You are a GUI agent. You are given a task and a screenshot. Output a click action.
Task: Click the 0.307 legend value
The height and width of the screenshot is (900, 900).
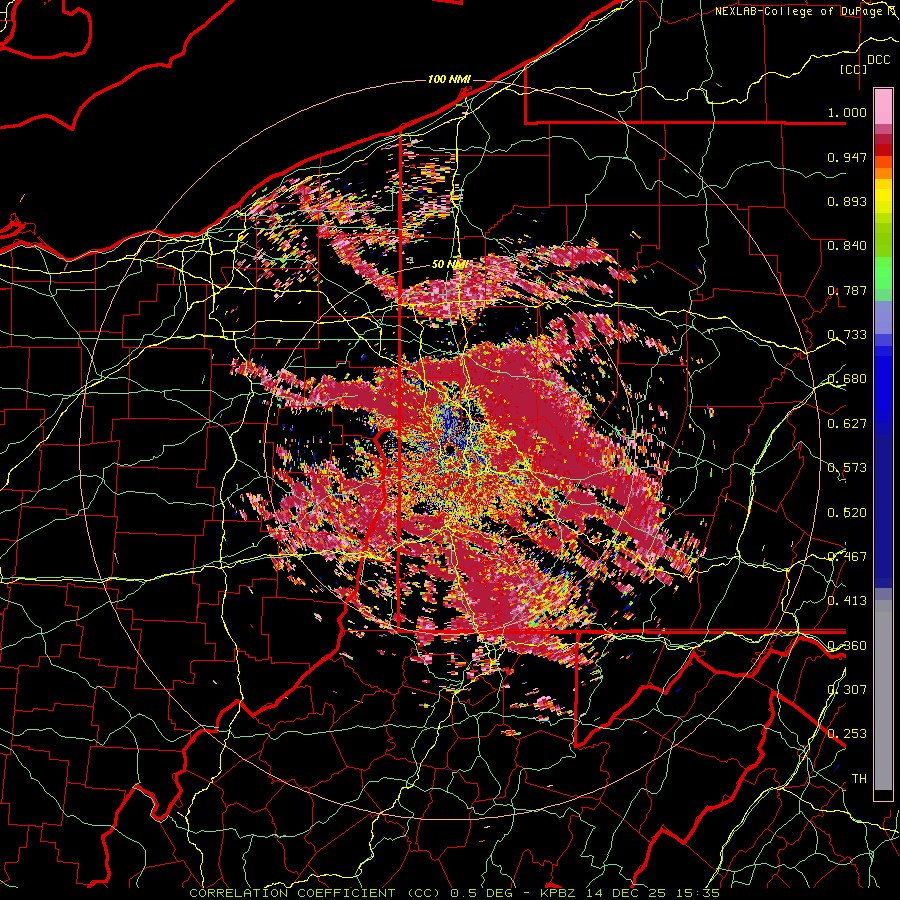847,689
